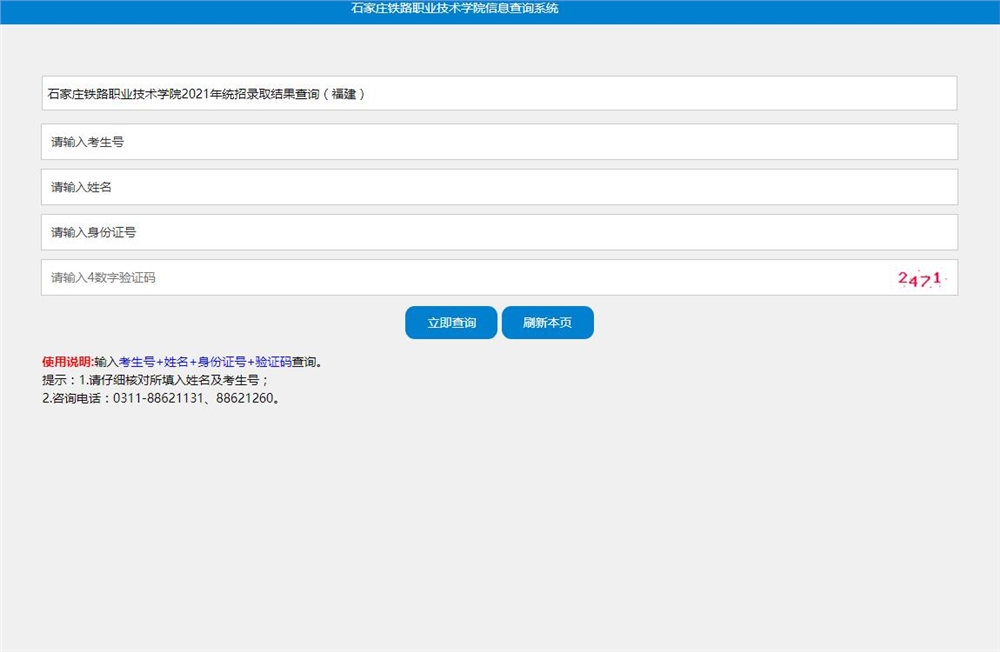Select the 身份证号 ID number field
Screen dimensions: 1000x652
pos(499,232)
